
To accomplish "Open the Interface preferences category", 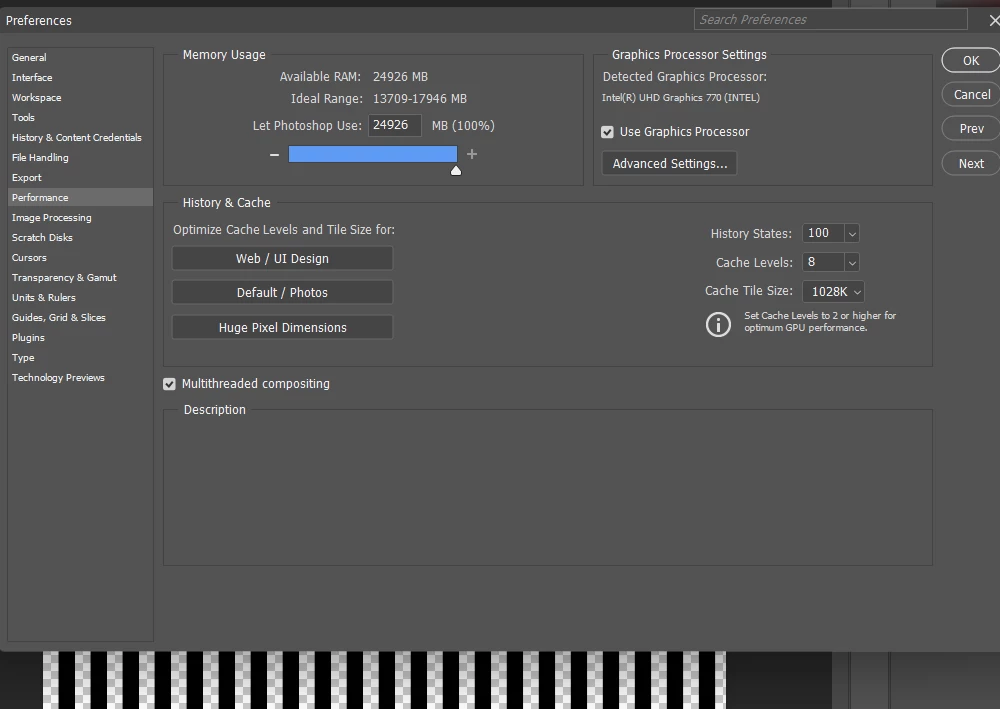I will pos(32,77).
